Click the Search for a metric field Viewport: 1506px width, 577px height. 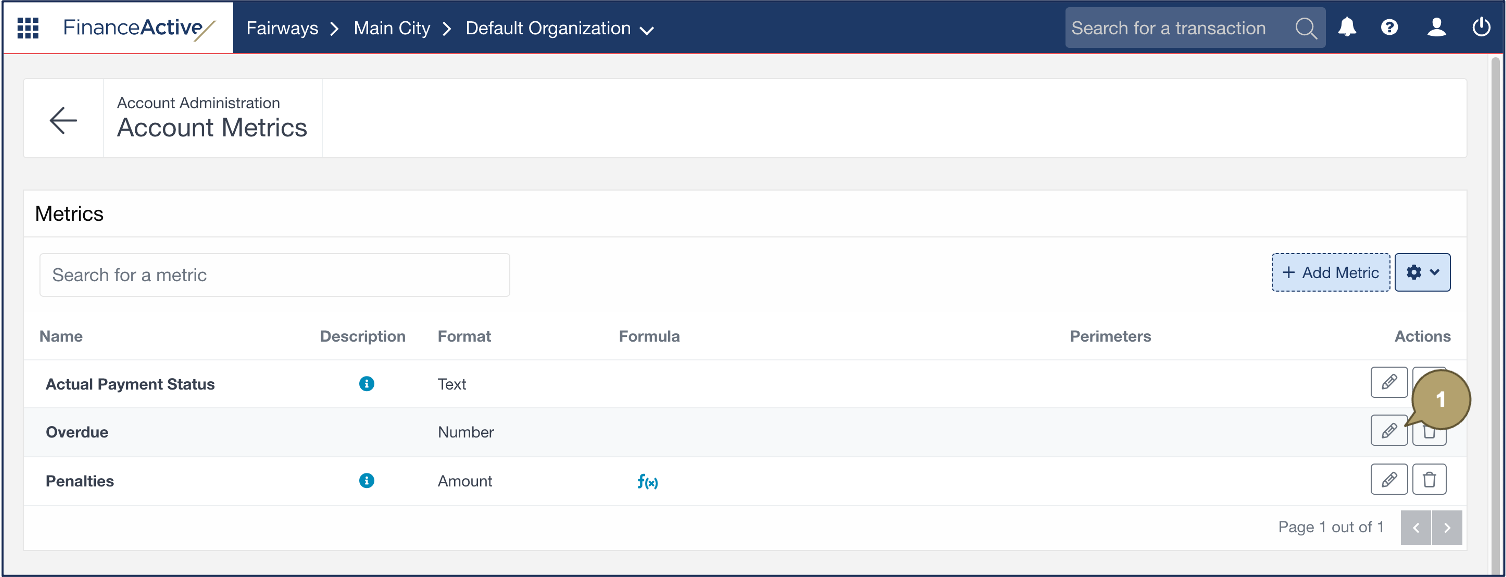[x=274, y=275]
